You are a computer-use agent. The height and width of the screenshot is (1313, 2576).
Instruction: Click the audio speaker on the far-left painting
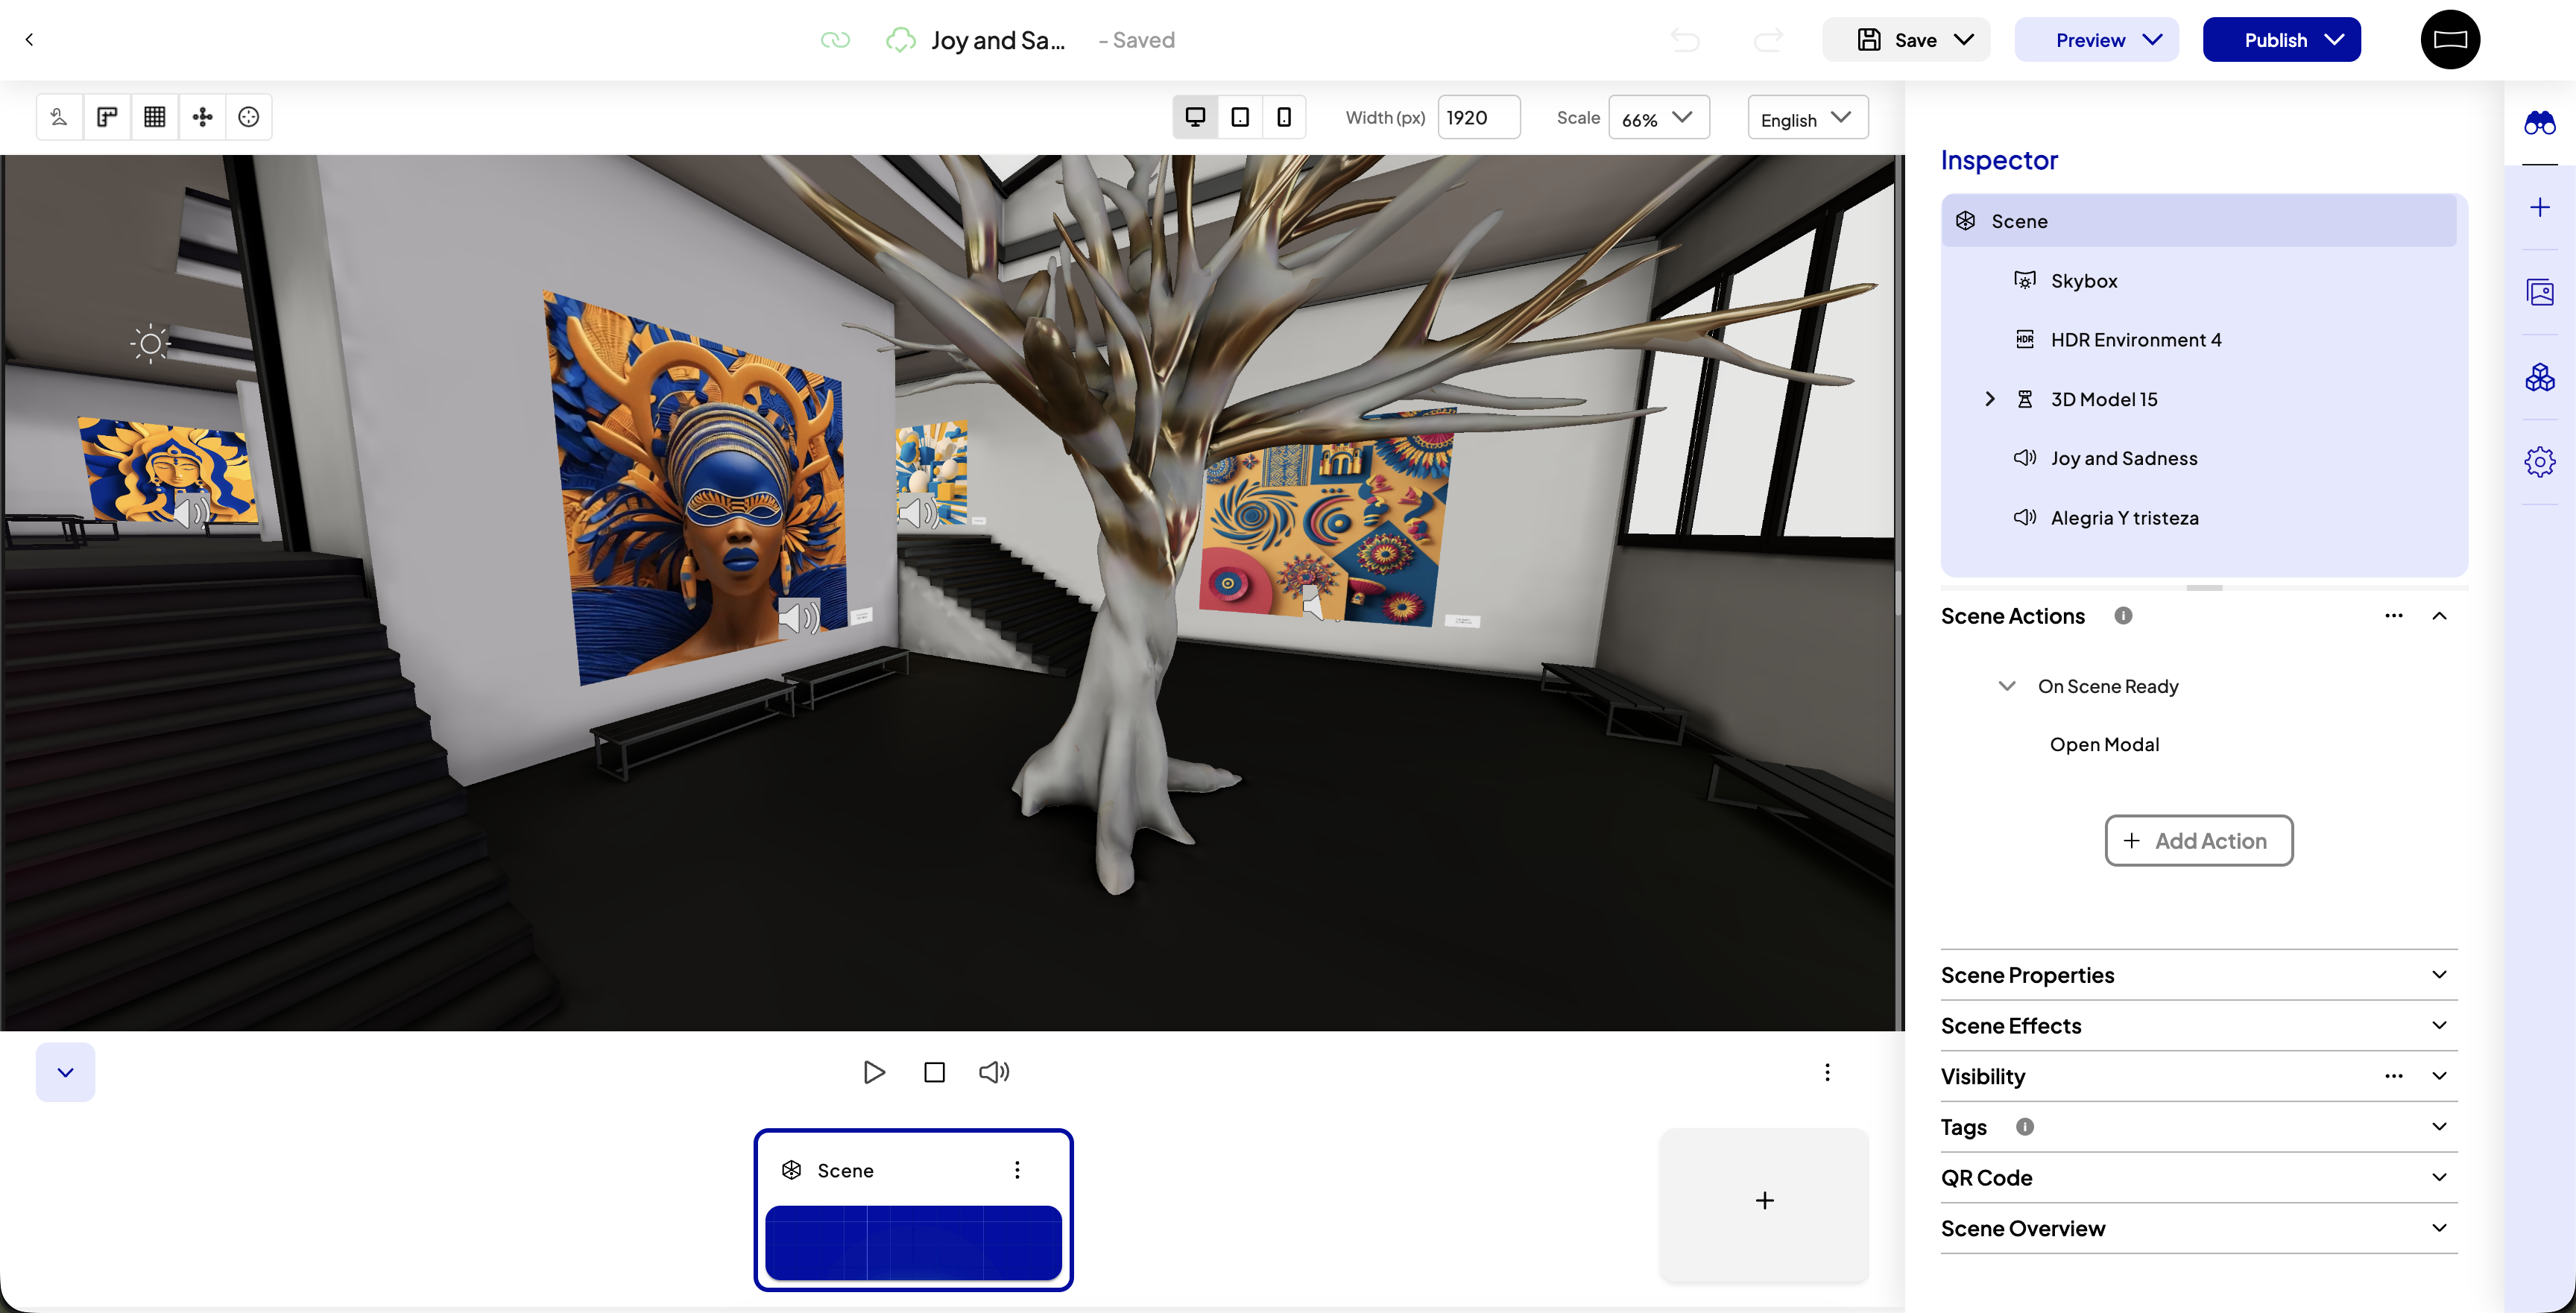click(191, 513)
